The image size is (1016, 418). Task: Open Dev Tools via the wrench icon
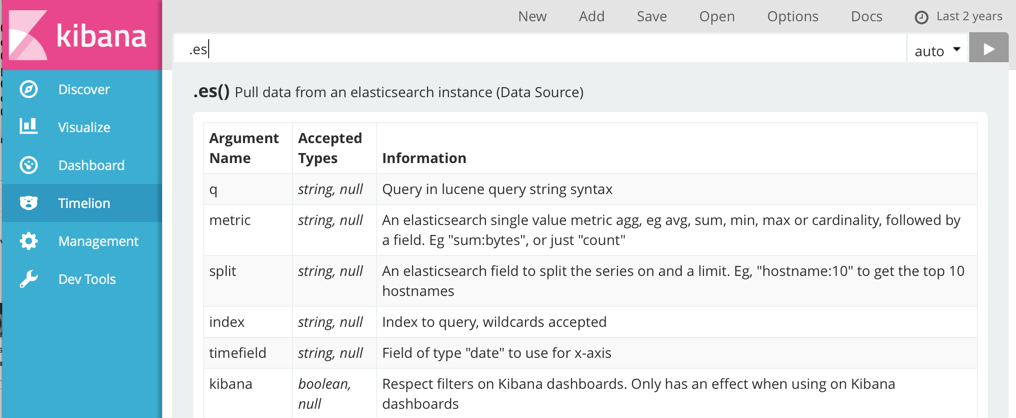click(x=29, y=279)
